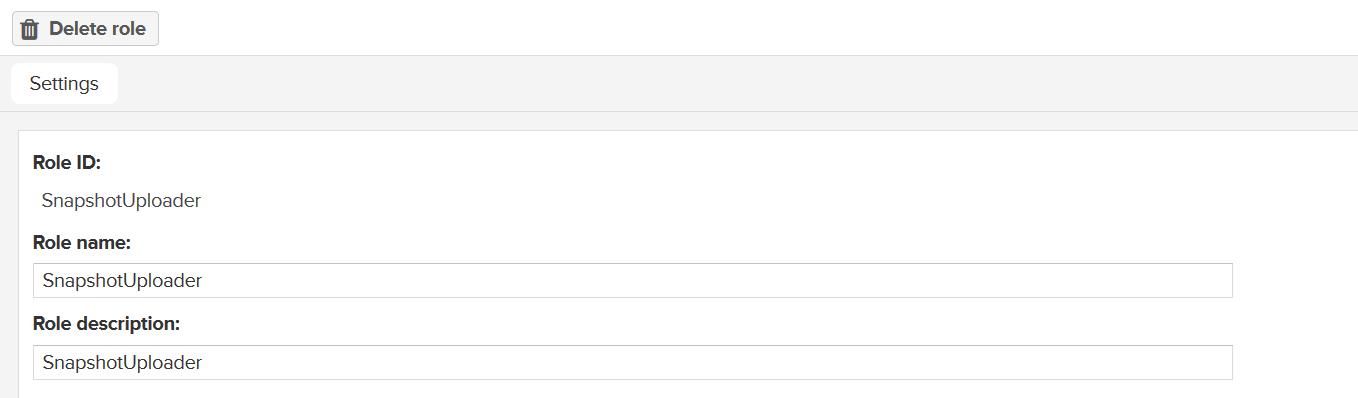This screenshot has width=1358, height=398.
Task: Click SnapshotUploader text inside Role name field
Action: point(122,280)
